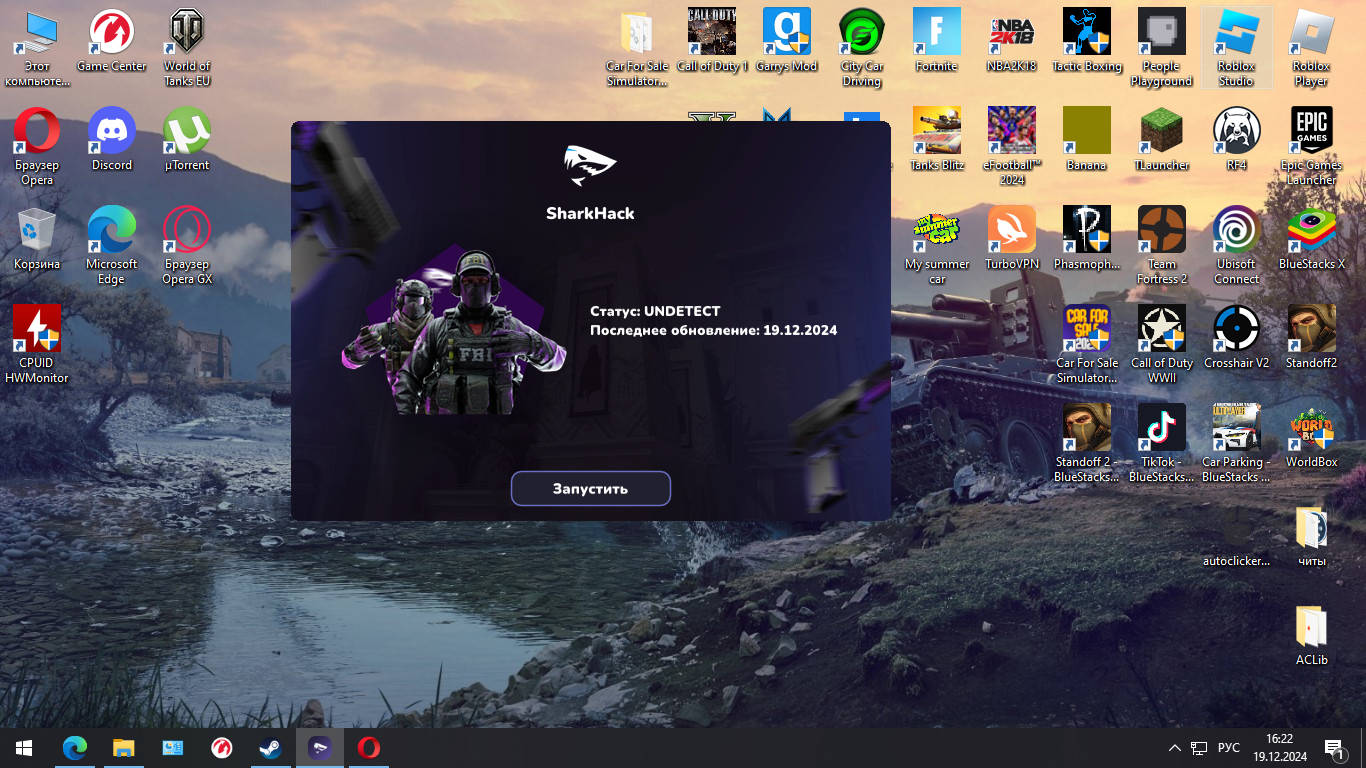Select the Корзина recycle bin
This screenshot has width=1366, height=768.
click(37, 238)
